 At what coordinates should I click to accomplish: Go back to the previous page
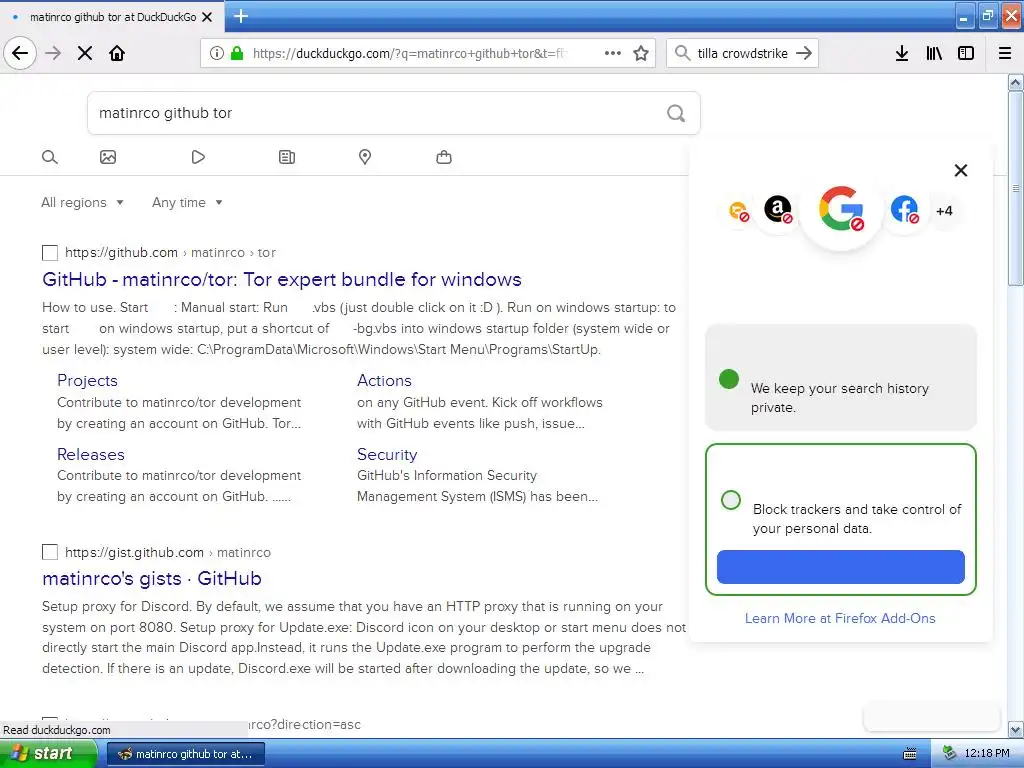20,53
